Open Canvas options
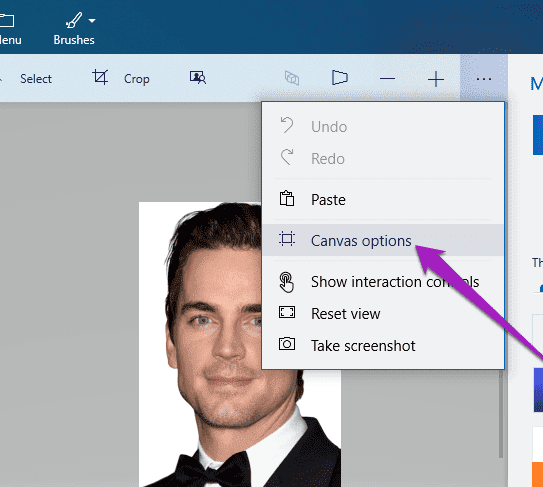 (383, 240)
